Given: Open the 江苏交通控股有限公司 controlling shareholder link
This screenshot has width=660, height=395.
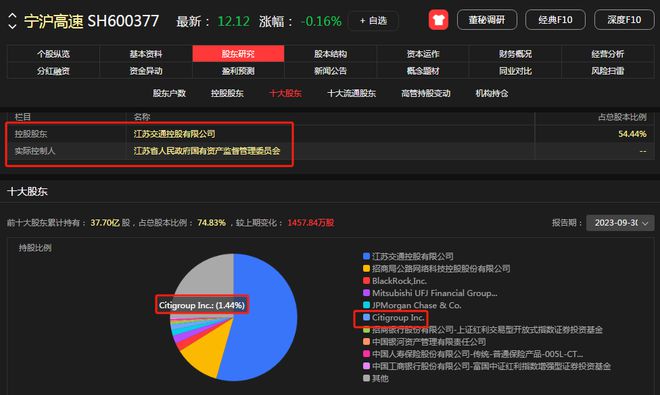Looking at the screenshot, I should (x=174, y=134).
